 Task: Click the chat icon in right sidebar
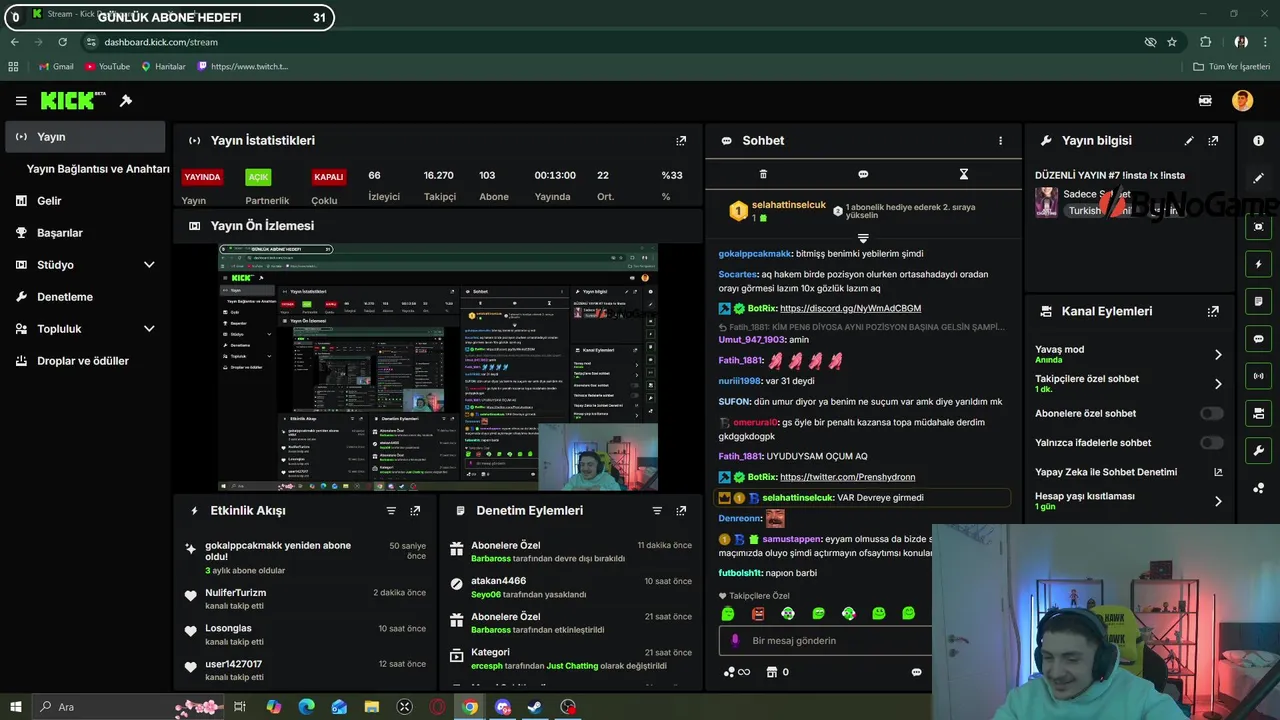pos(1258,338)
